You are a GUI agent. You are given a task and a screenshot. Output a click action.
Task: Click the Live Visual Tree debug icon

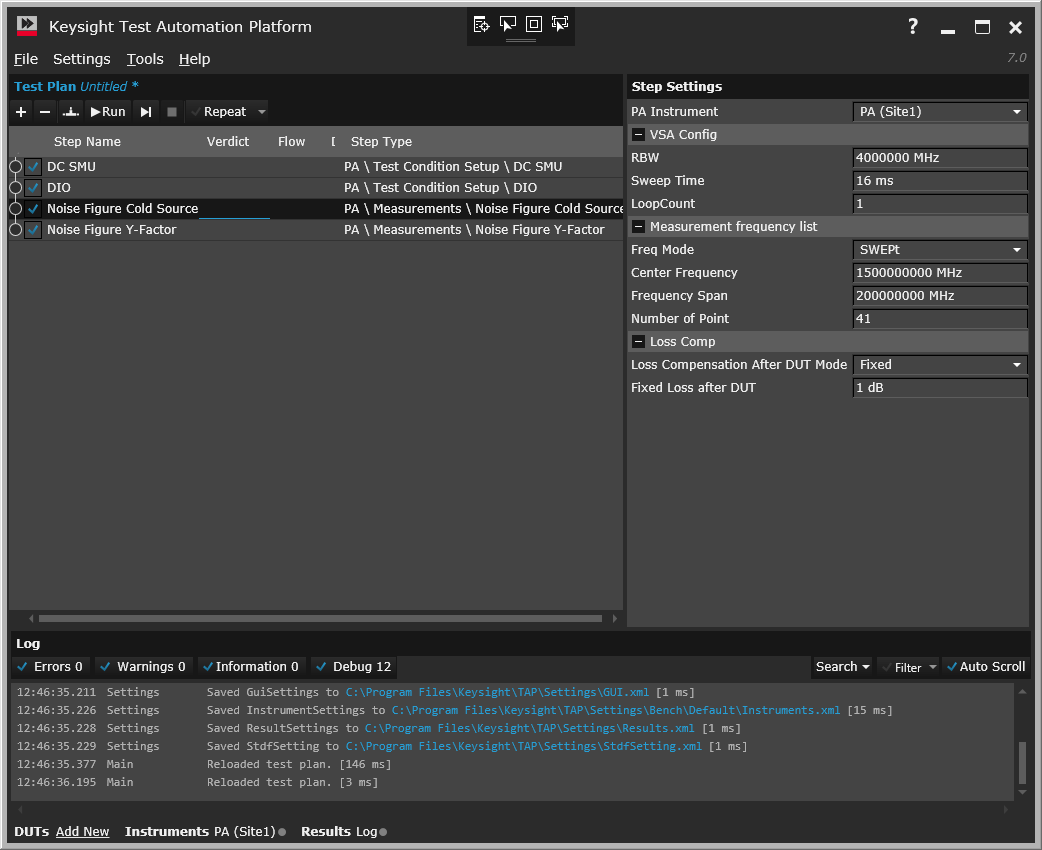[481, 25]
